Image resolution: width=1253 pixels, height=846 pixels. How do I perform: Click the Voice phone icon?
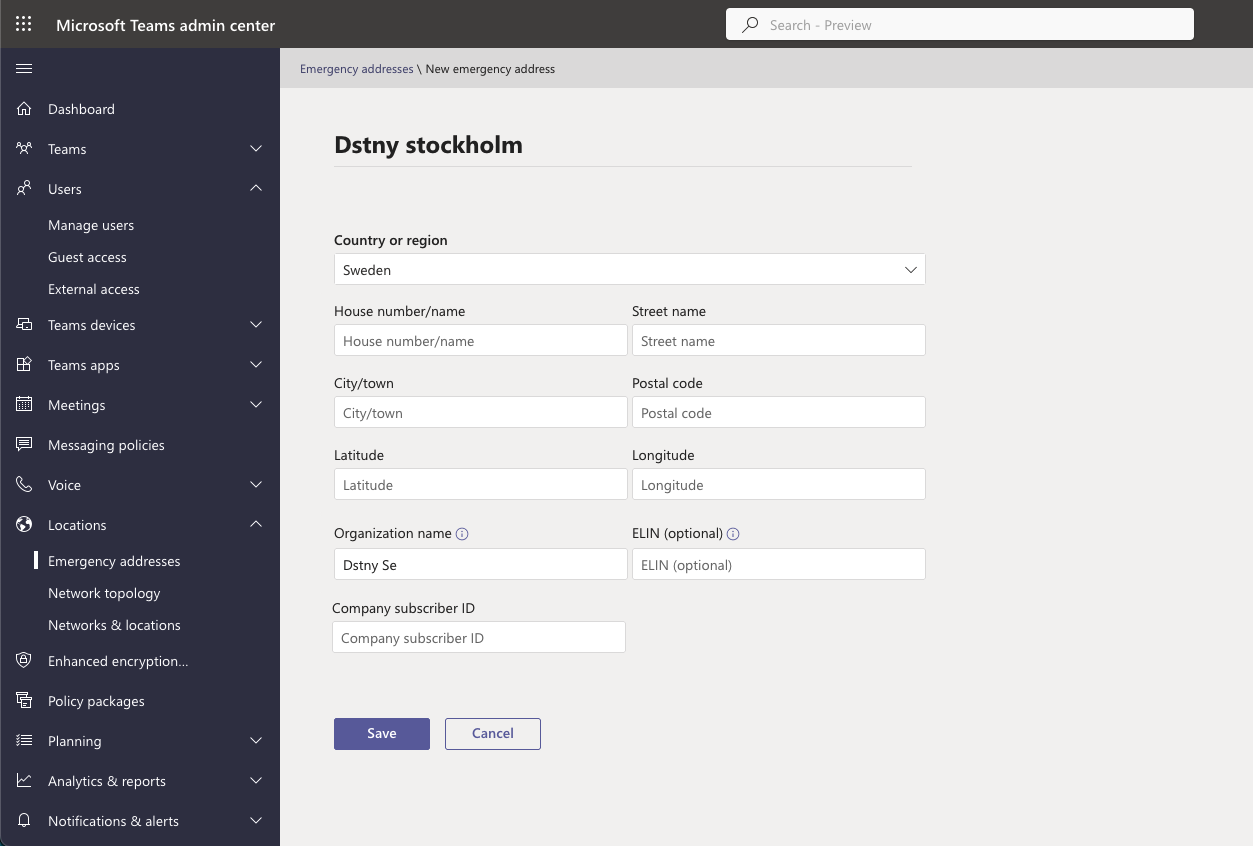click(x=24, y=485)
